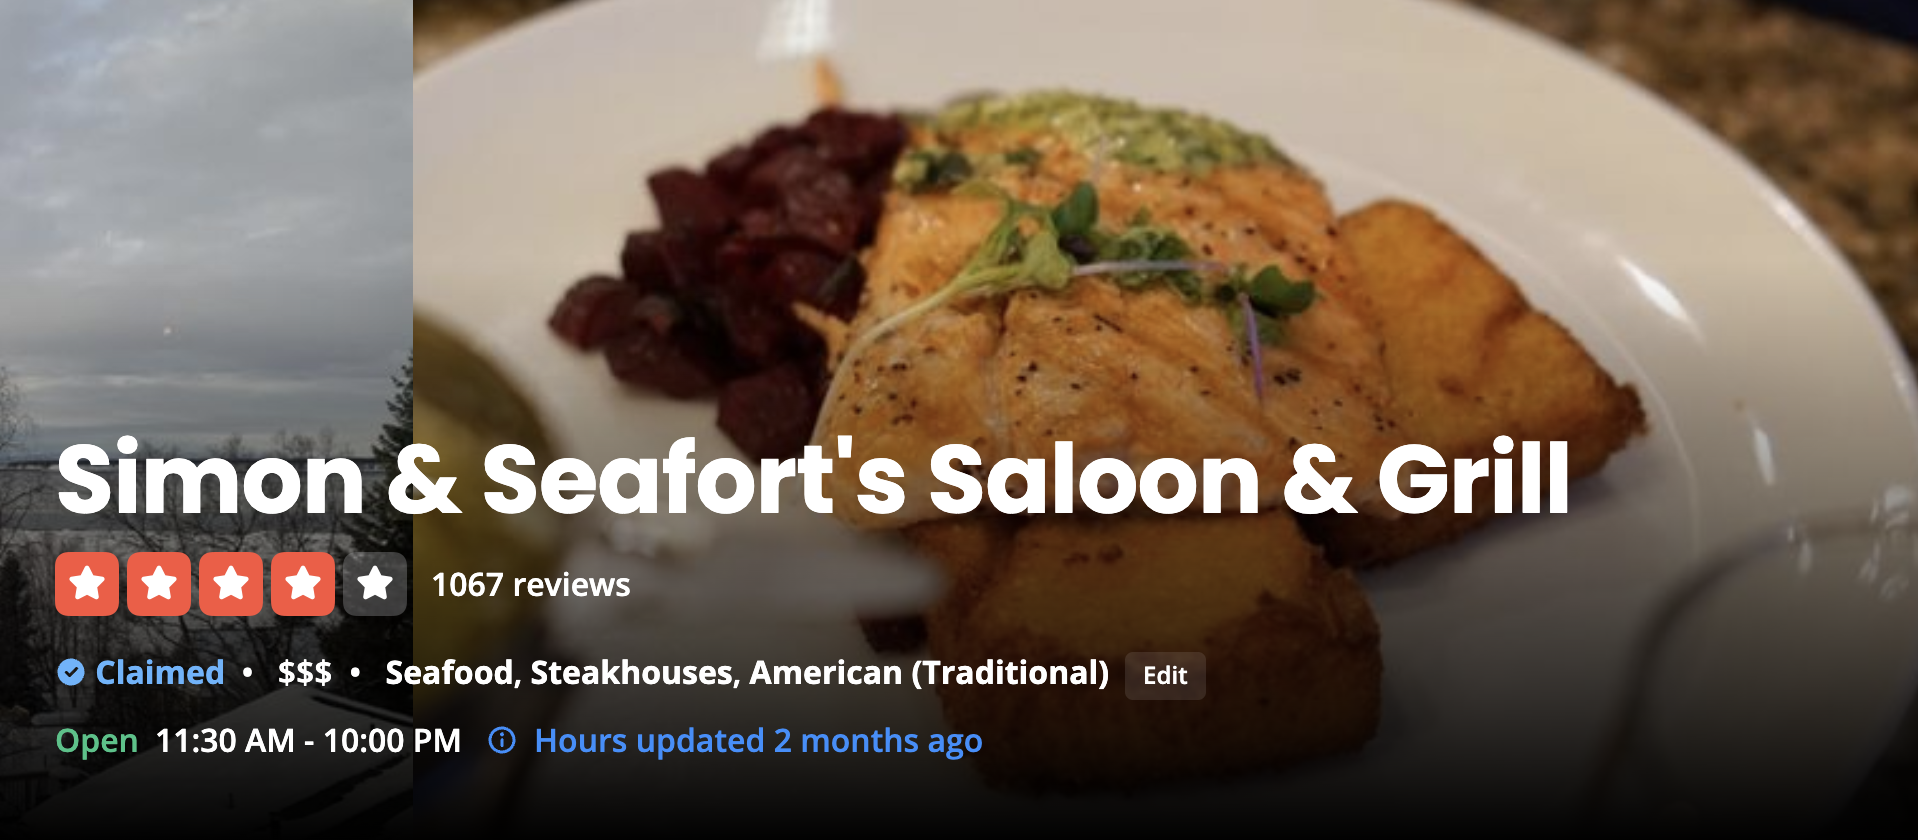Open Hours updated 2 months ago link
This screenshot has width=1918, height=840.
pyautogui.click(x=758, y=741)
